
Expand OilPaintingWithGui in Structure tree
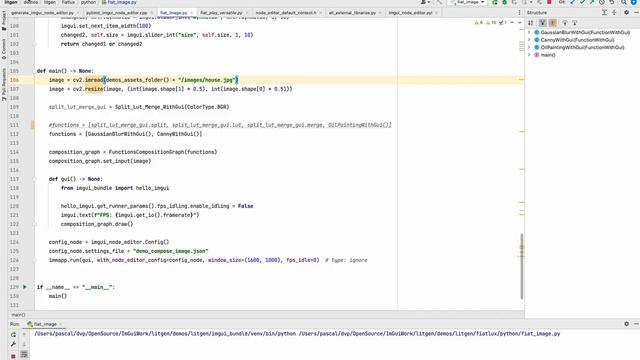529,47
